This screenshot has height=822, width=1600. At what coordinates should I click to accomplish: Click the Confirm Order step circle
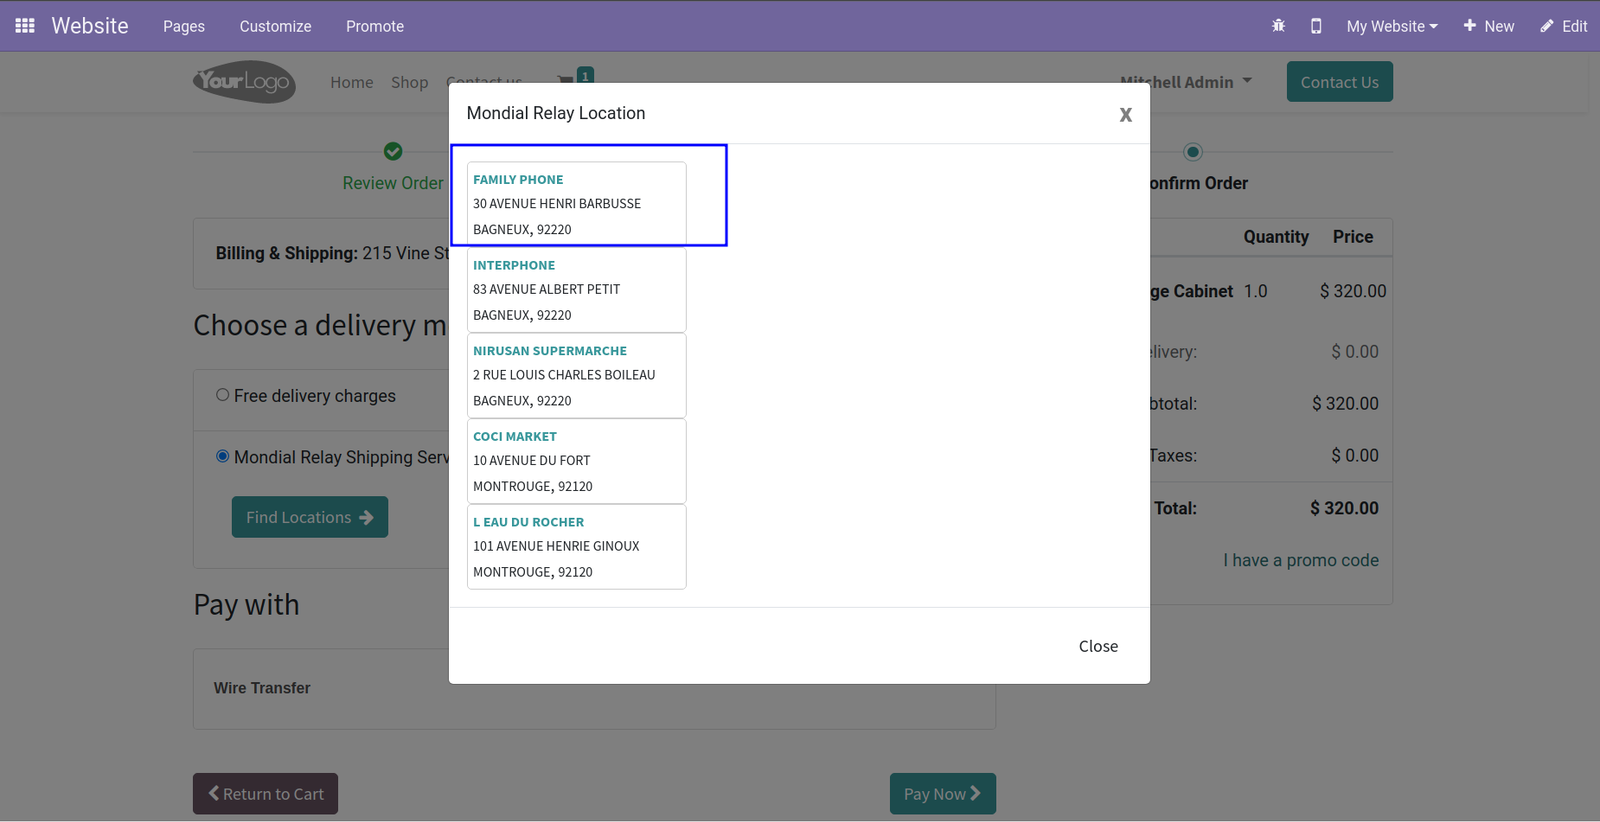click(x=1192, y=152)
